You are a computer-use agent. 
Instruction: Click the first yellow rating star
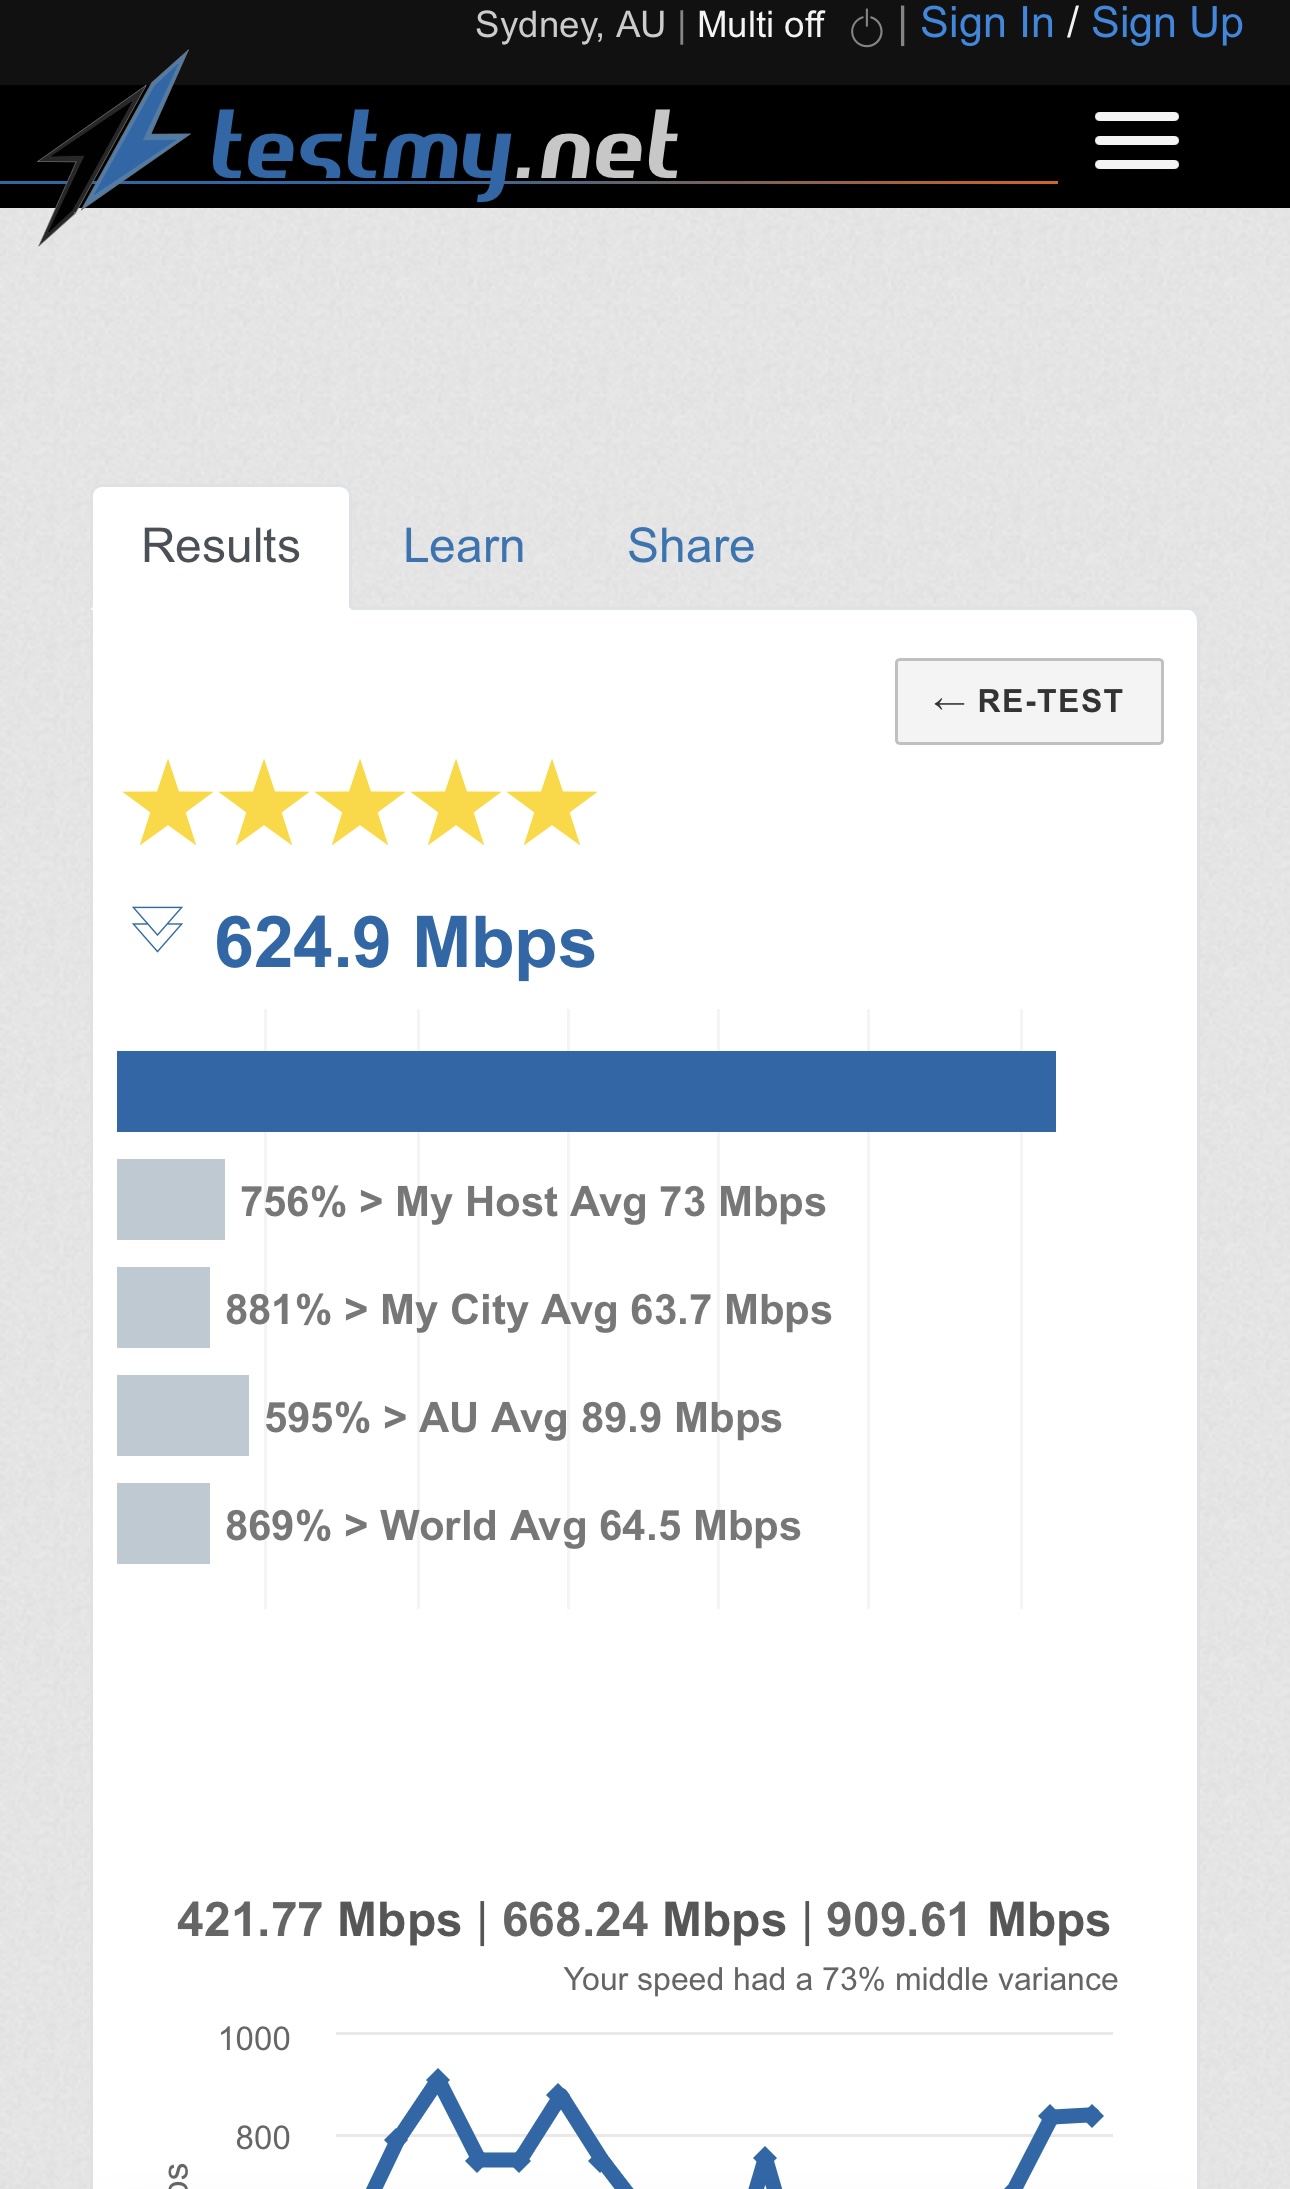(x=168, y=802)
